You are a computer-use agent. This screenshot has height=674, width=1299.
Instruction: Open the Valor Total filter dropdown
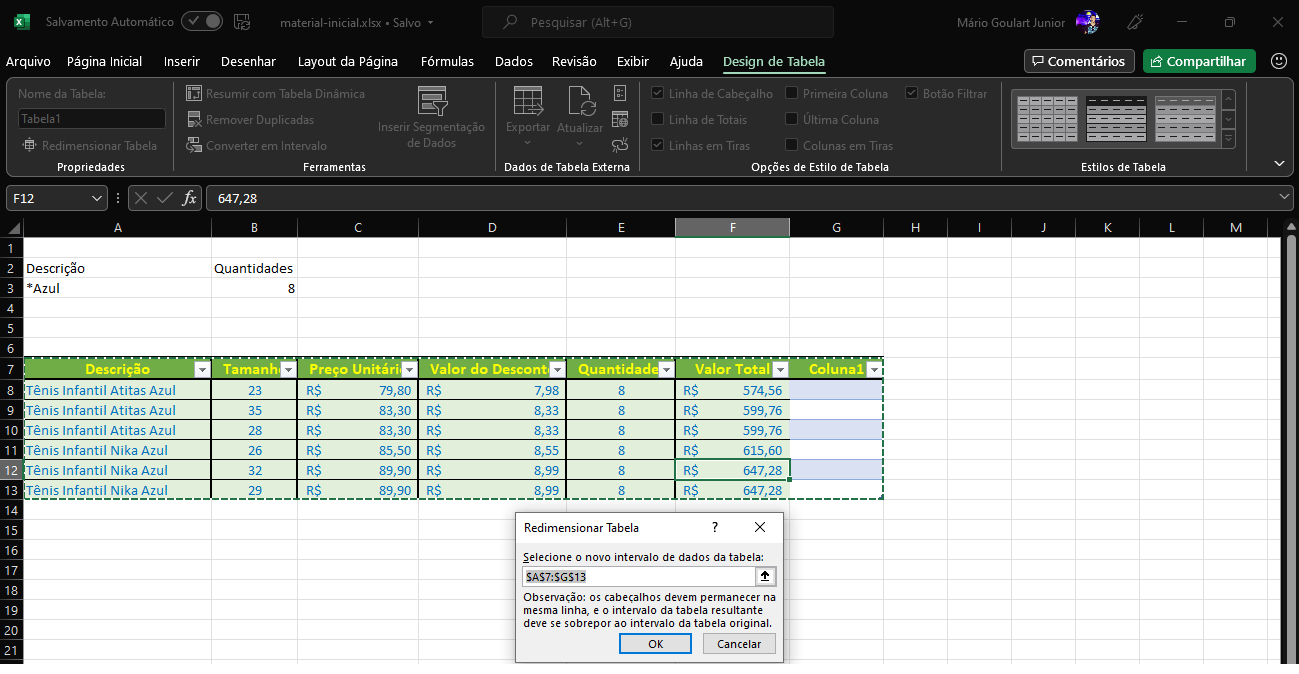(x=780, y=370)
